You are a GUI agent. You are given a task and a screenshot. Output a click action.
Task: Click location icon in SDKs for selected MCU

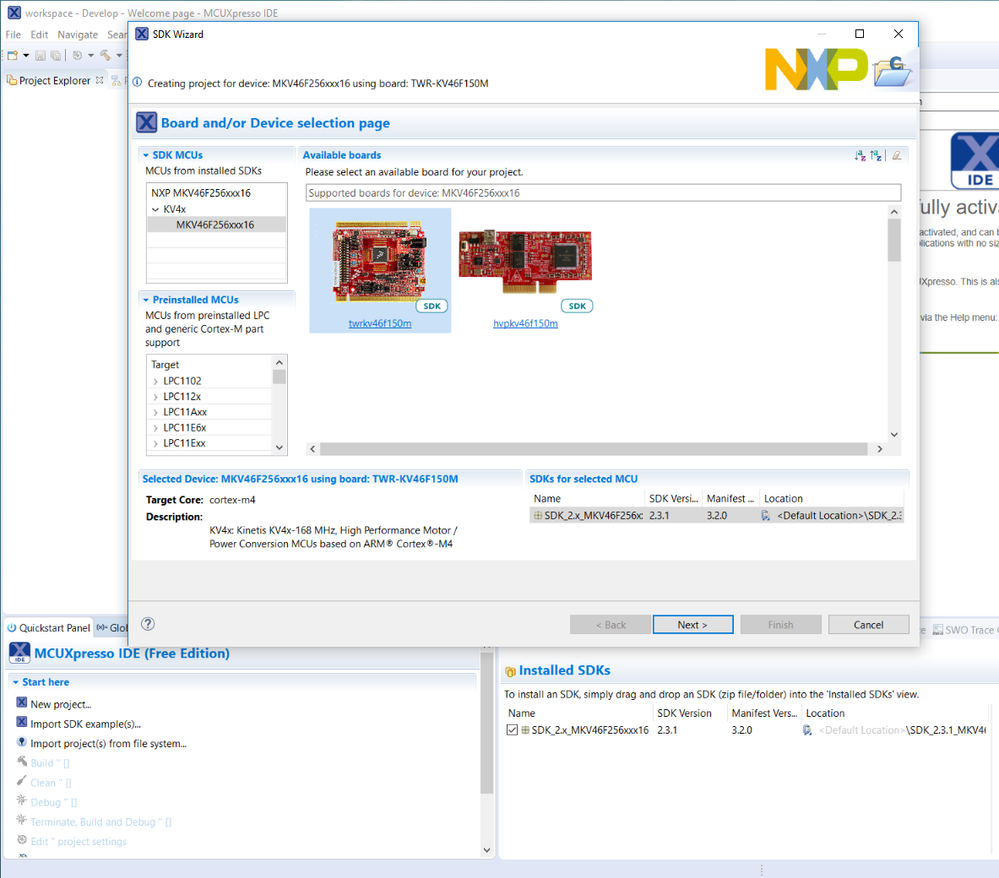(x=766, y=515)
